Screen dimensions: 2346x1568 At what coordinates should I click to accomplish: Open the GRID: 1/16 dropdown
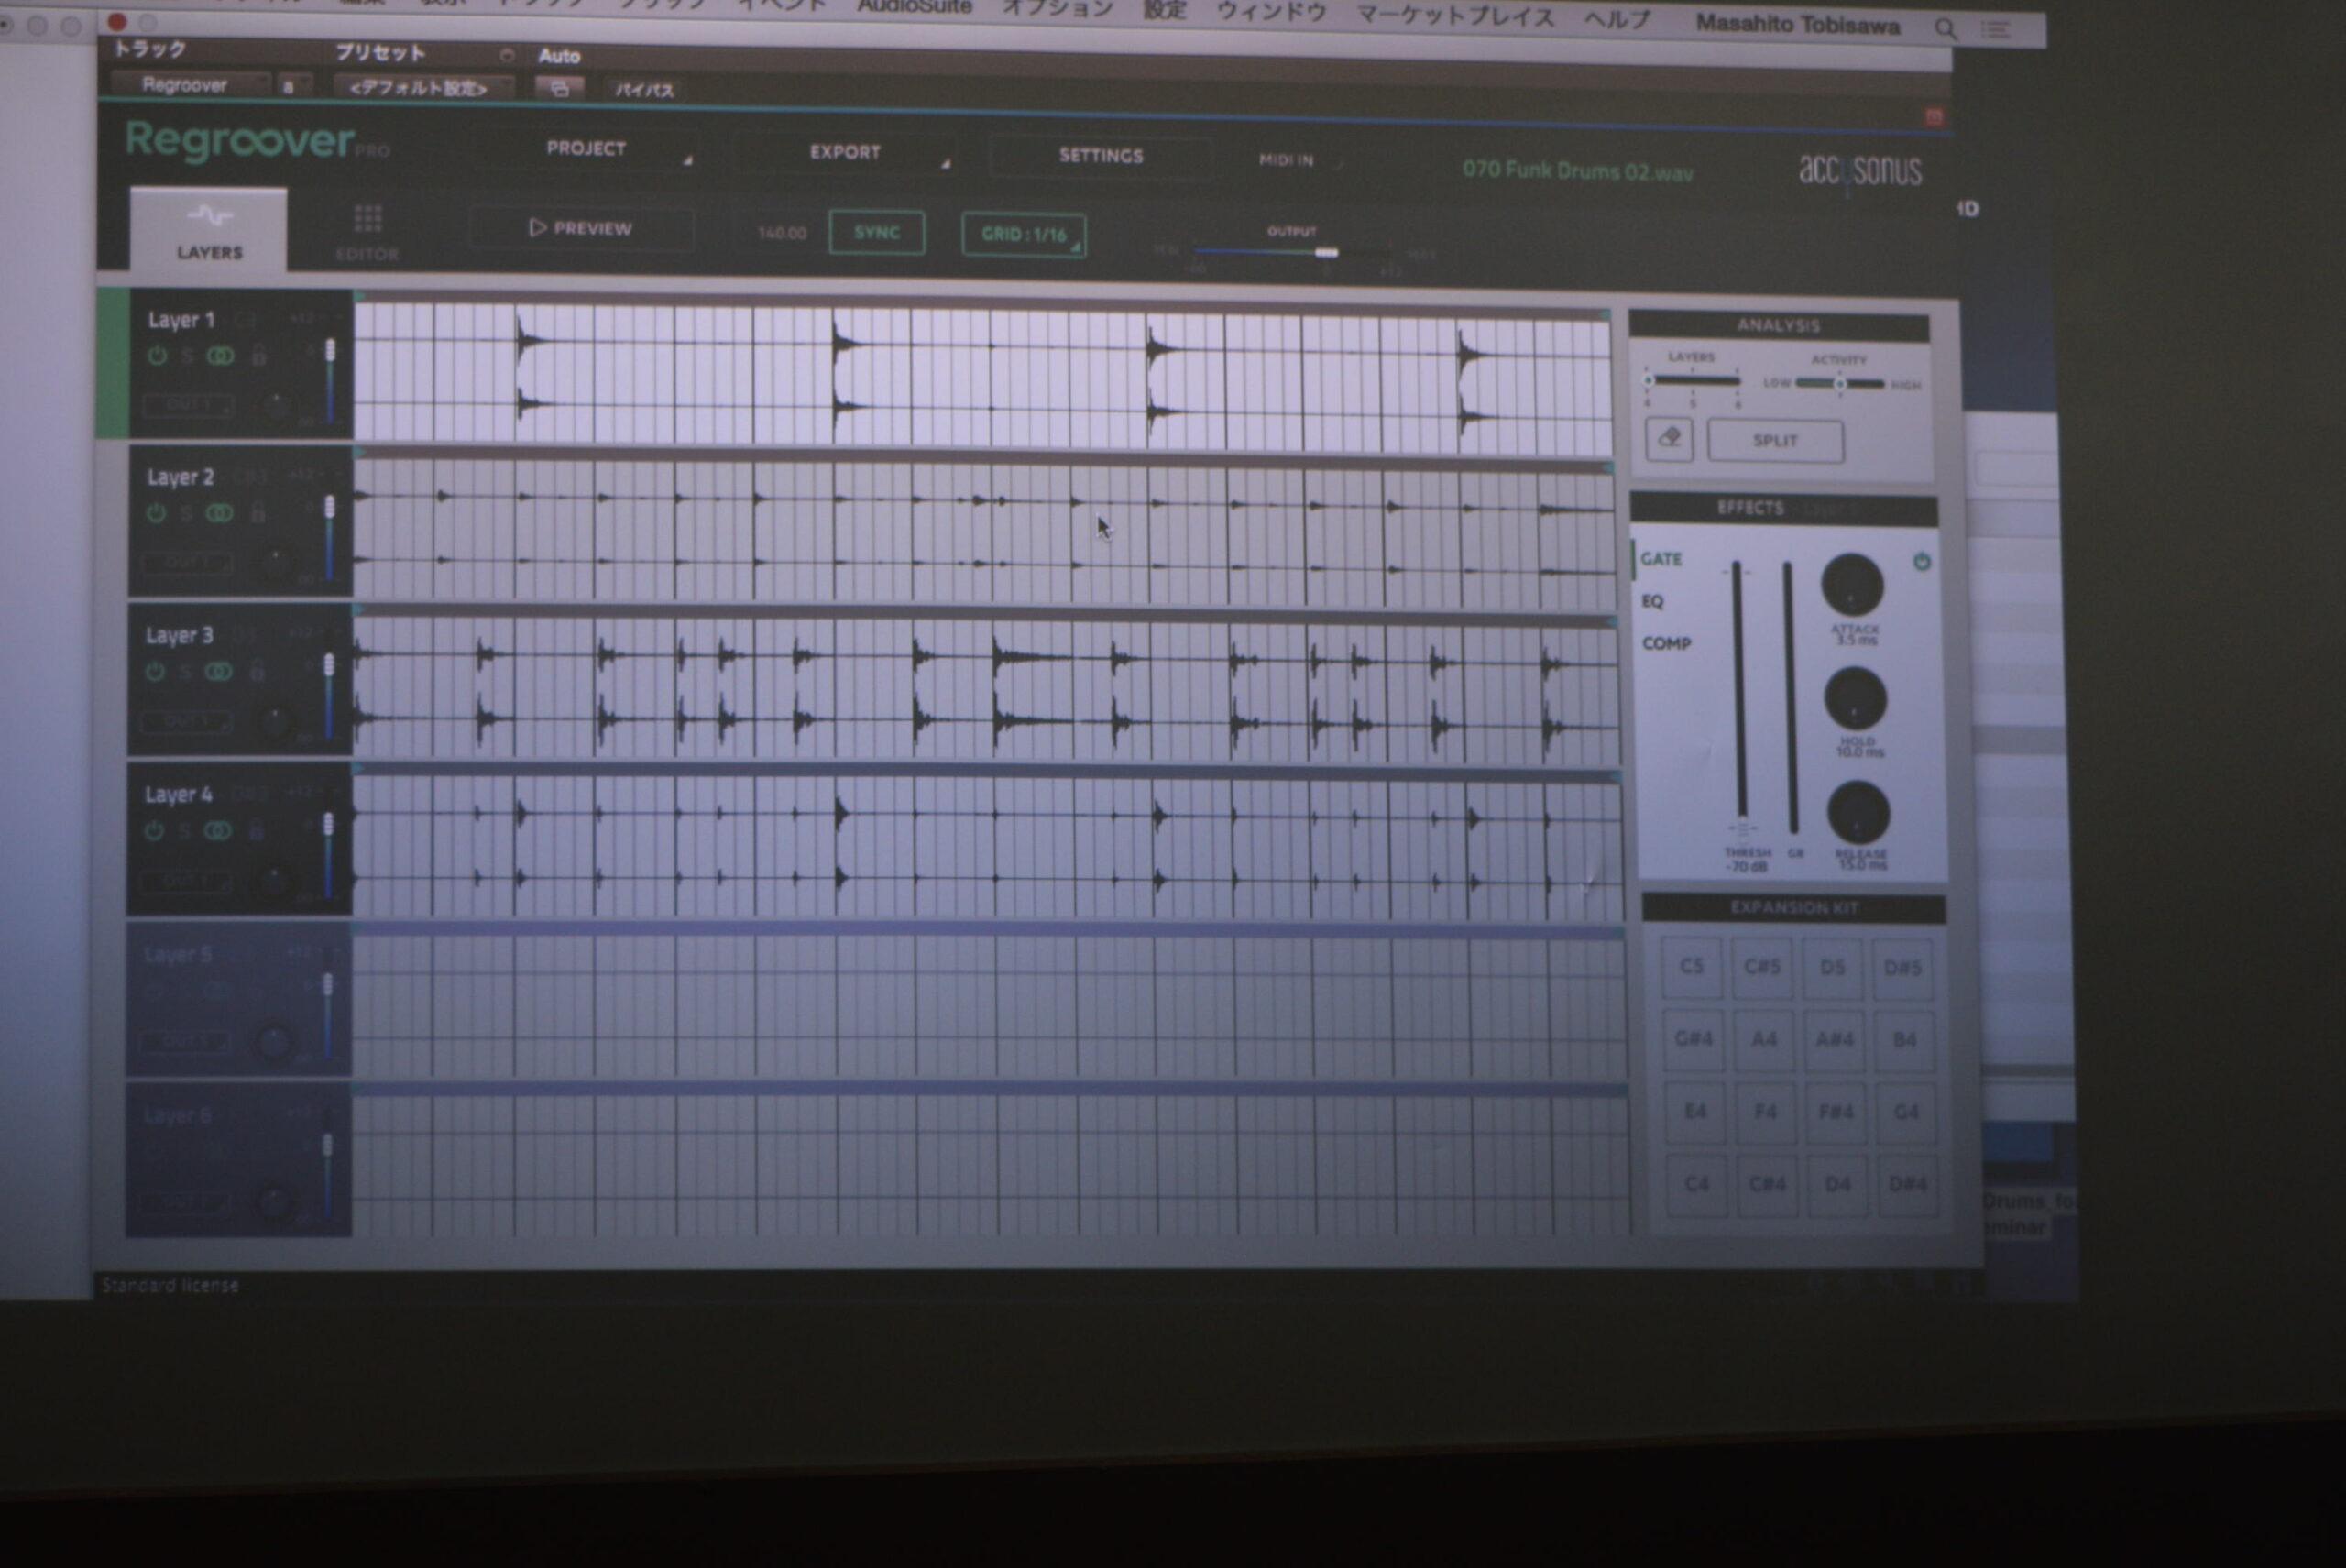tap(1024, 235)
